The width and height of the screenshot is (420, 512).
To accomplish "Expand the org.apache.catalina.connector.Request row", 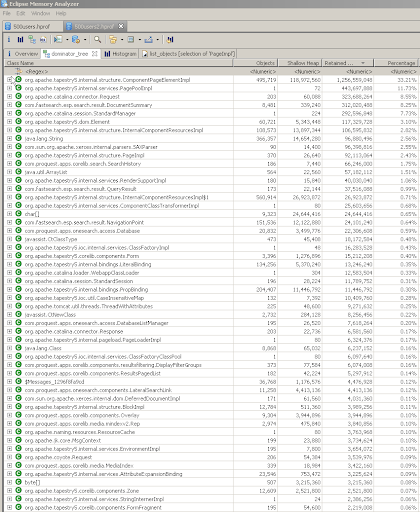I will tap(9, 96).
